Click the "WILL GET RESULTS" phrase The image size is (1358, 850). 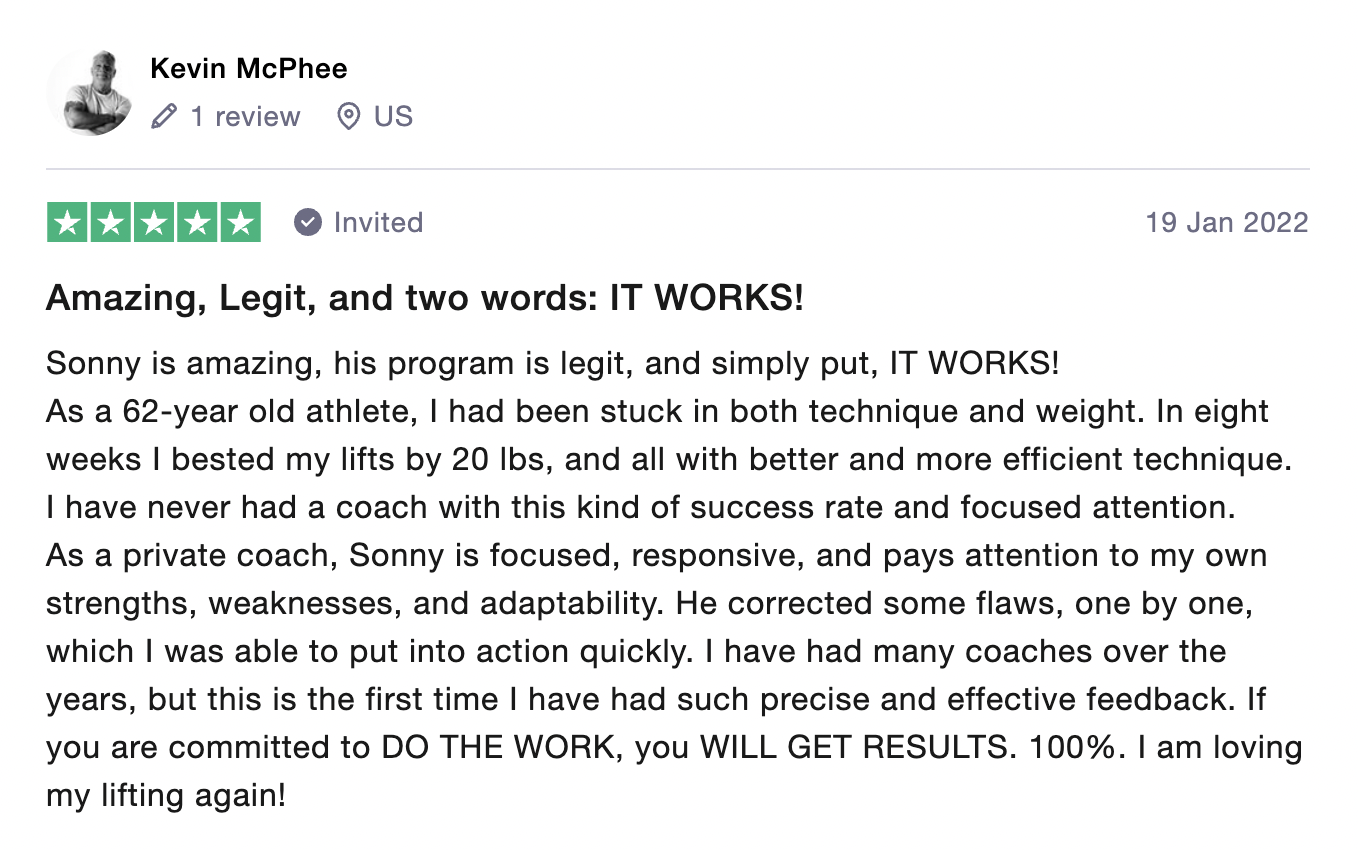coord(849,747)
